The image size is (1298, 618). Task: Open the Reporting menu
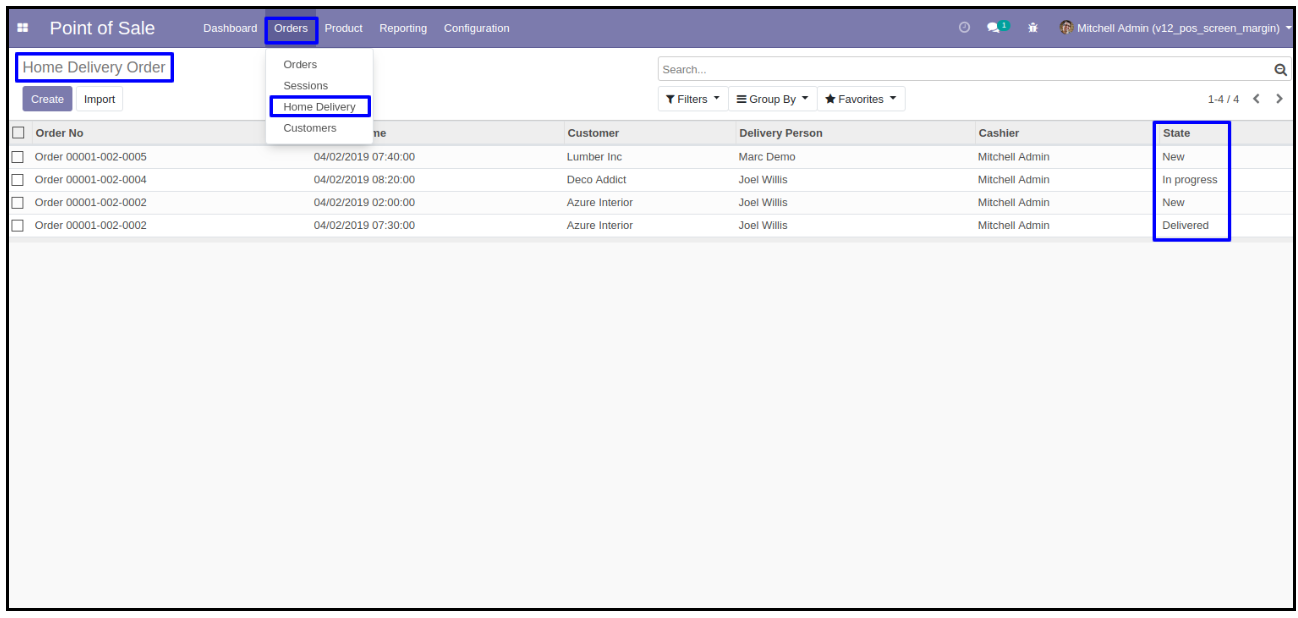(403, 28)
